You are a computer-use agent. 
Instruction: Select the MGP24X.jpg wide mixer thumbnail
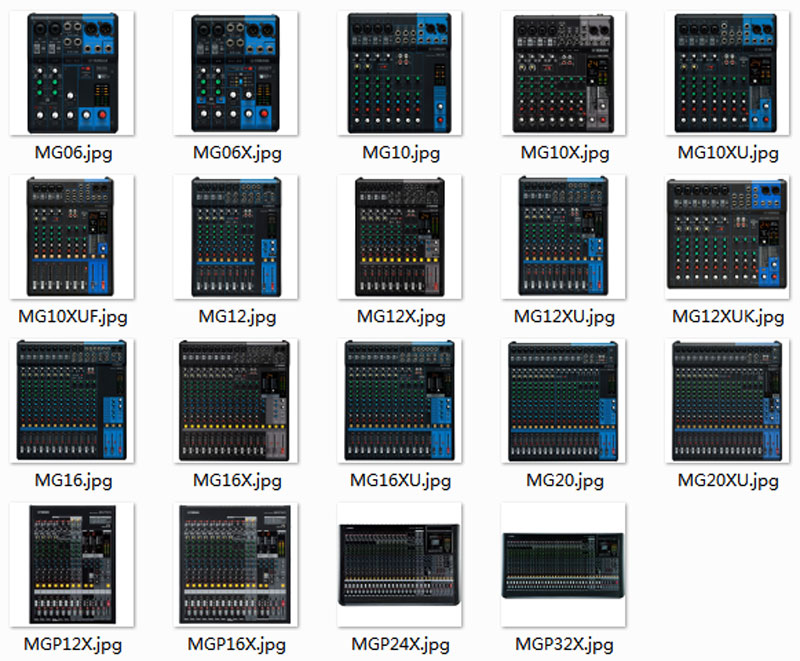pos(400,565)
